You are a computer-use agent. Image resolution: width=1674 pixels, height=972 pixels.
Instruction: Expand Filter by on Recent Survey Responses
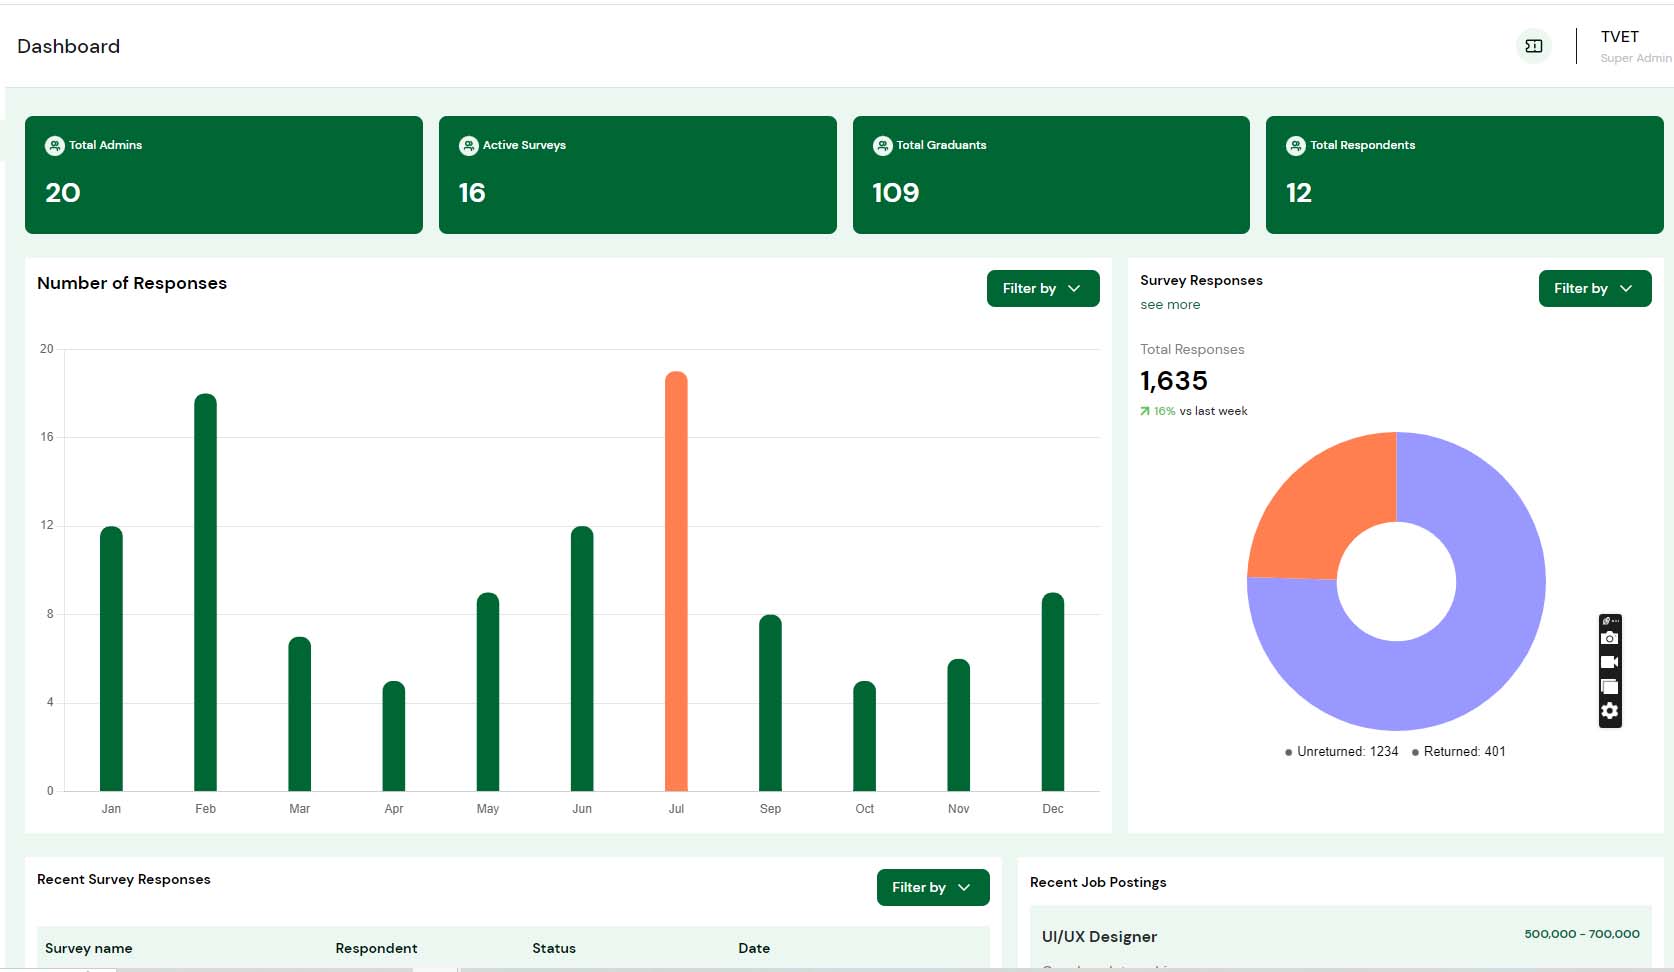(931, 887)
